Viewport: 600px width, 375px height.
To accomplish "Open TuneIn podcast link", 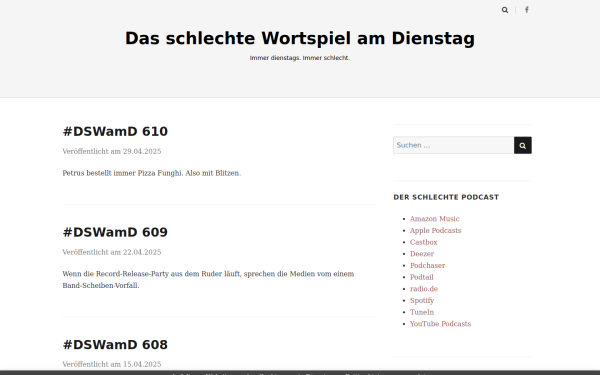I will [422, 312].
